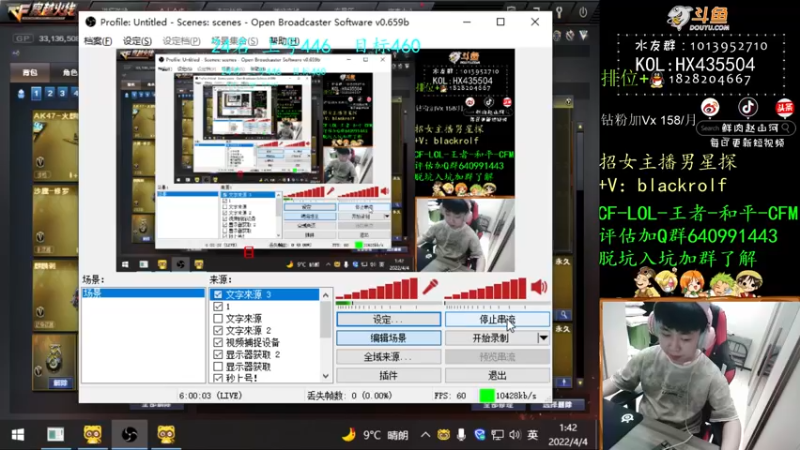
Task: Open the 场景集合(S) menu
Action: [x=234, y=41]
